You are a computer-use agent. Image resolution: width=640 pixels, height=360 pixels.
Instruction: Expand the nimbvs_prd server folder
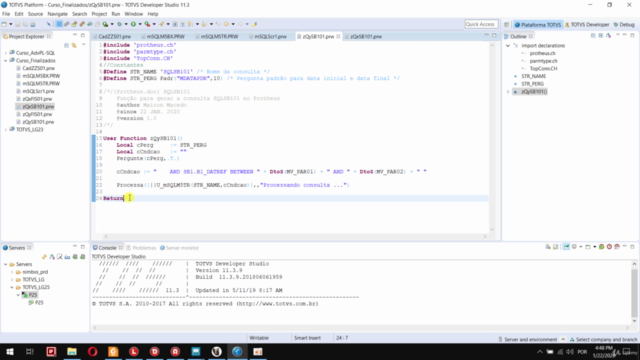coord(12,272)
